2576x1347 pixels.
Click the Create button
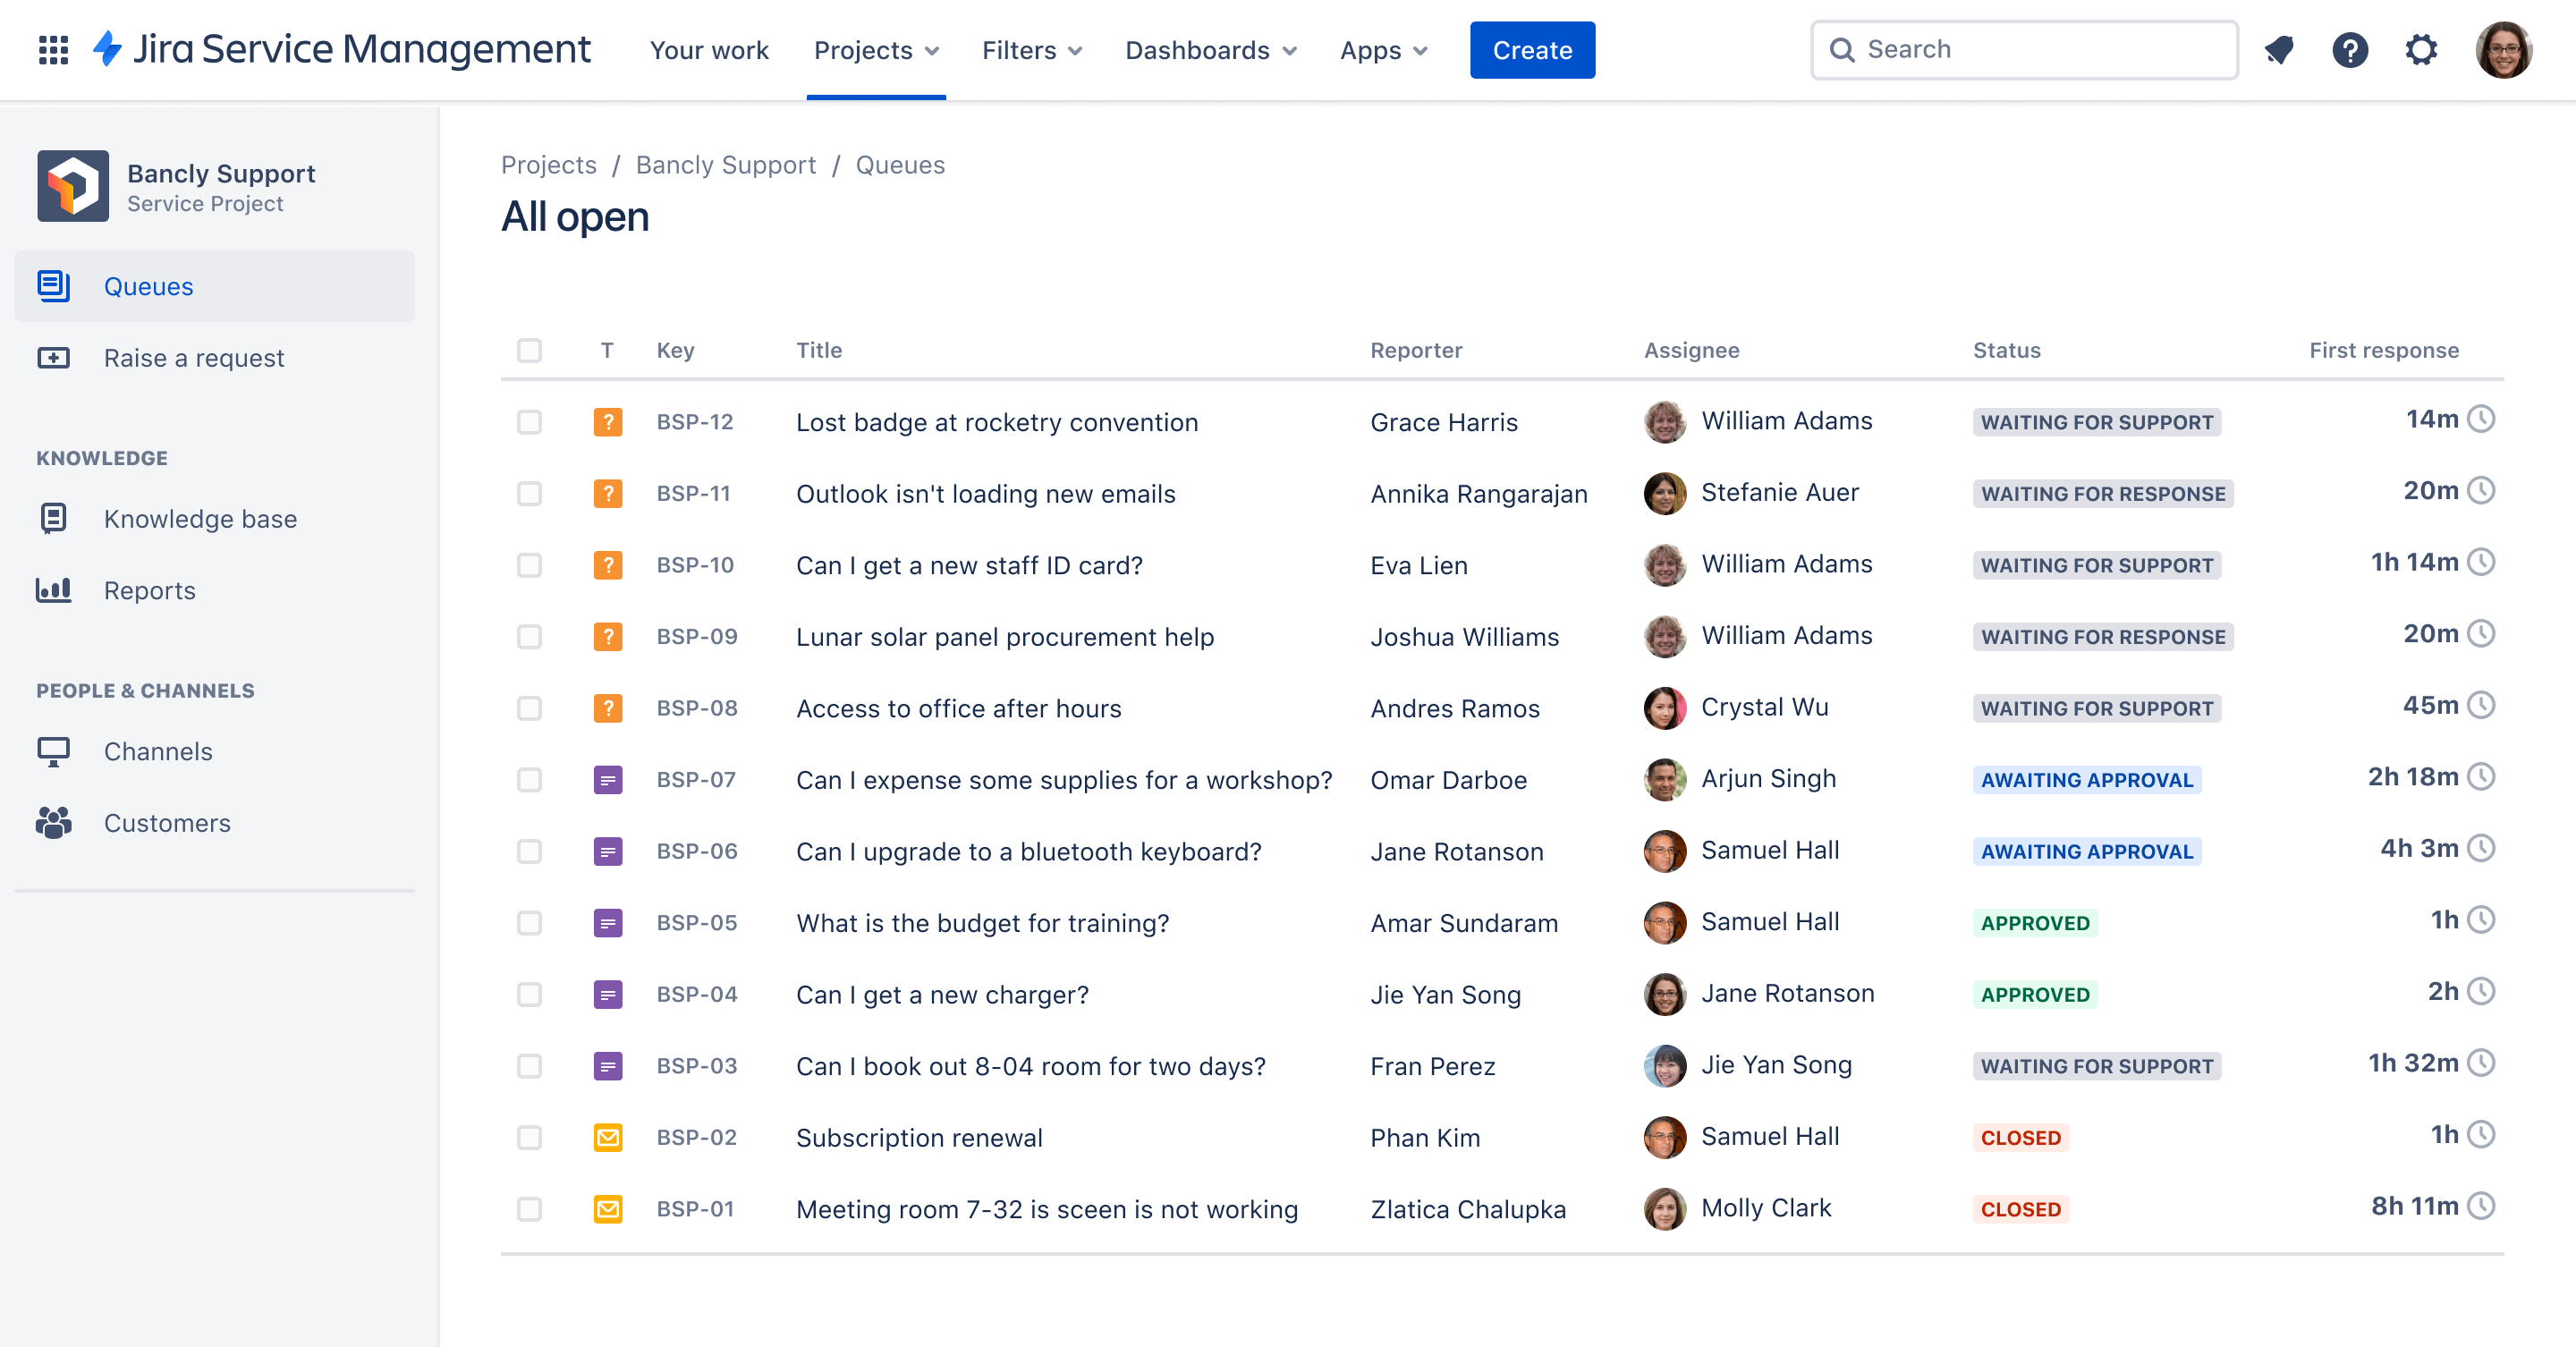point(1531,49)
